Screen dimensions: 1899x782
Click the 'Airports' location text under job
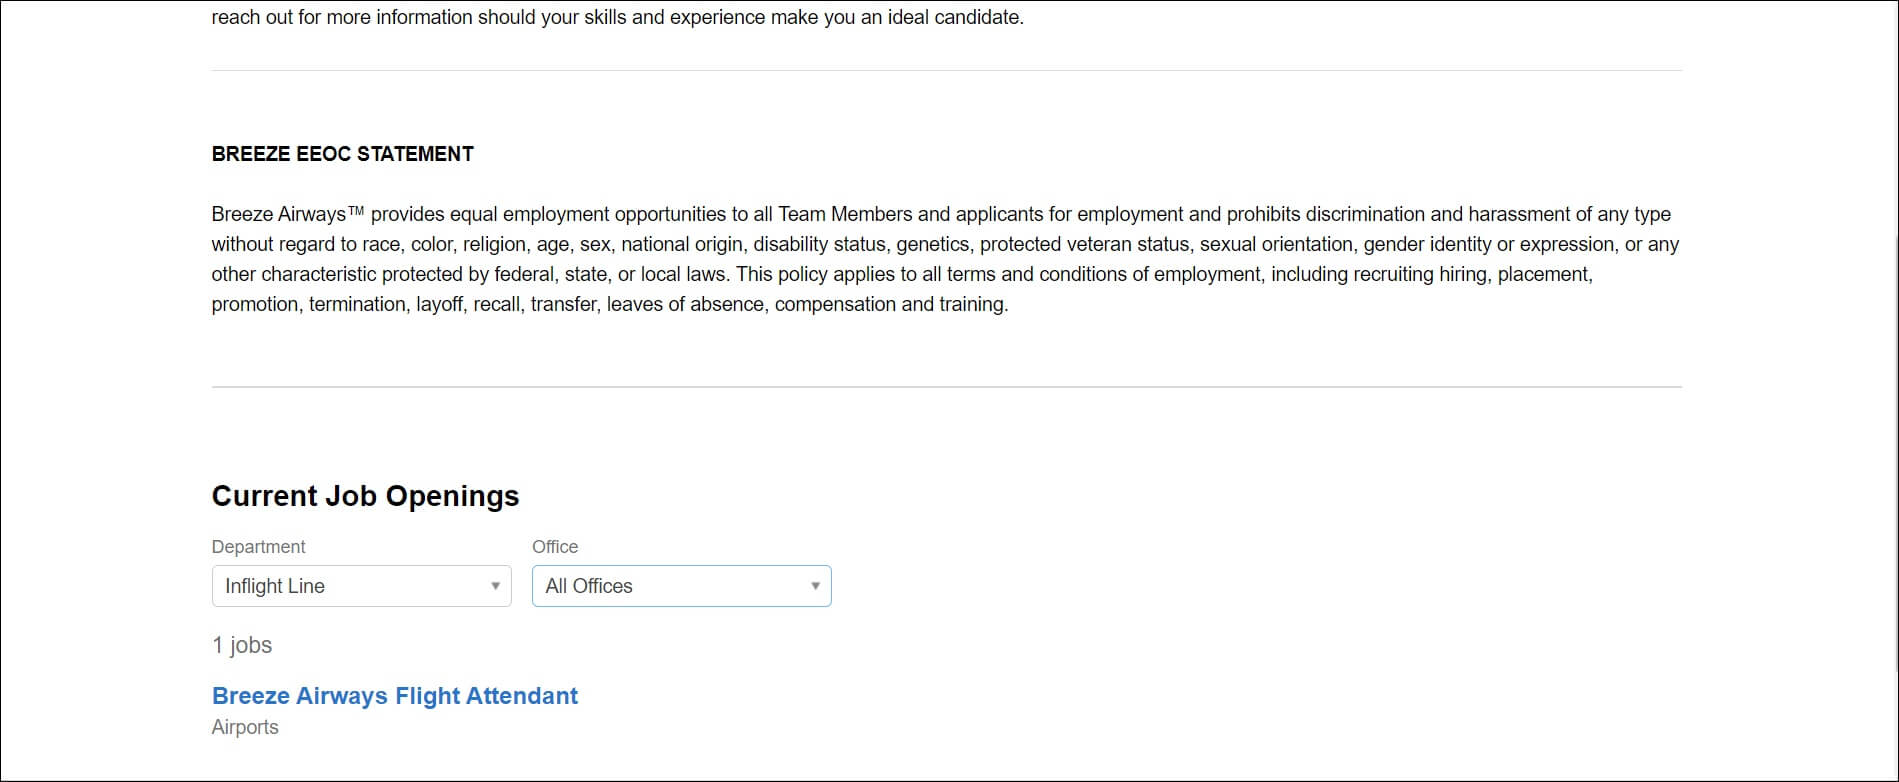click(245, 727)
